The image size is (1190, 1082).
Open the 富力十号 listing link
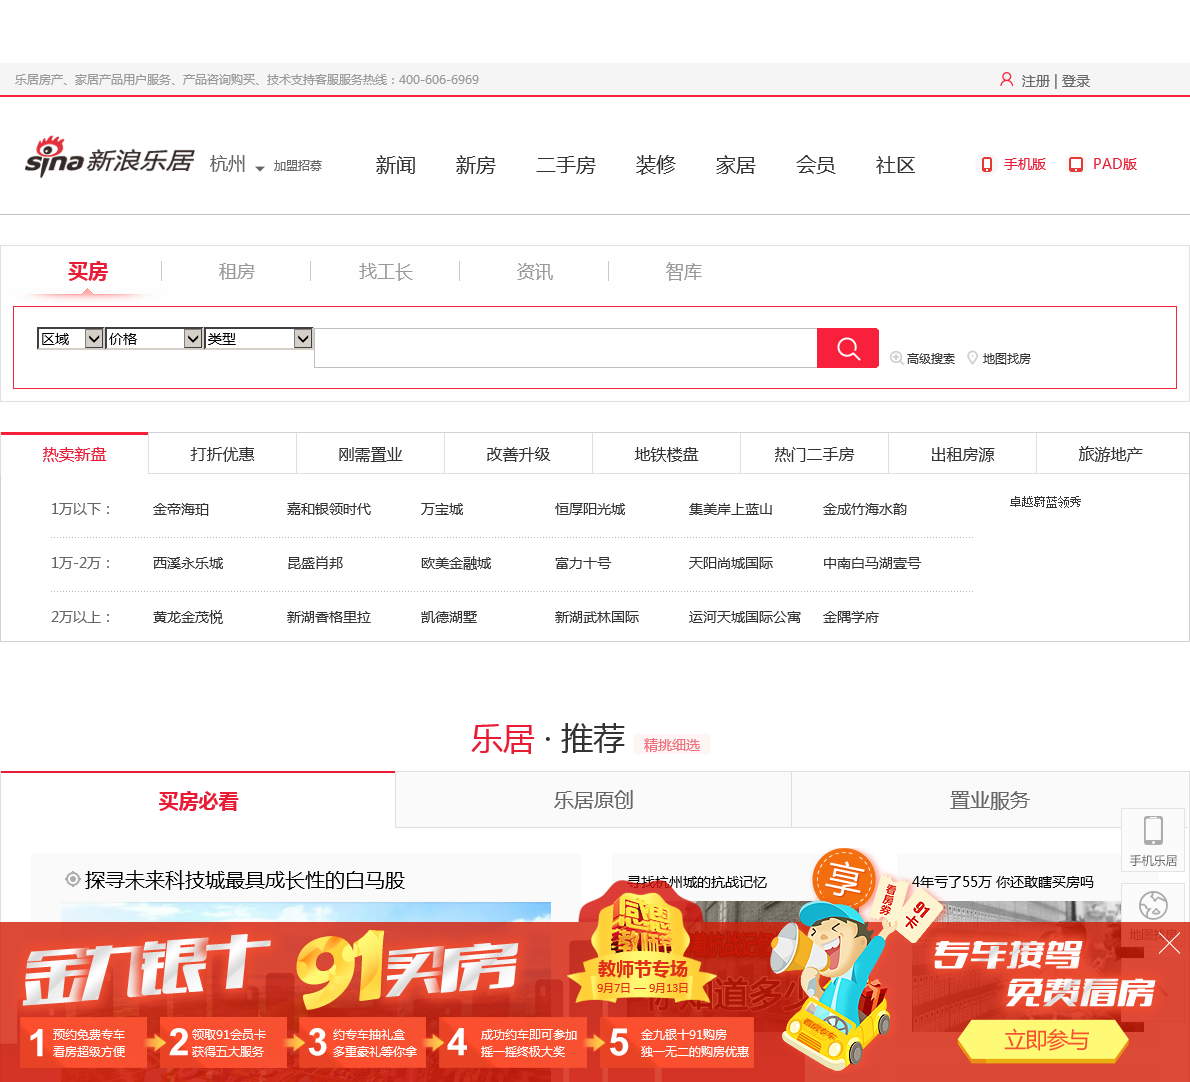[x=583, y=563]
